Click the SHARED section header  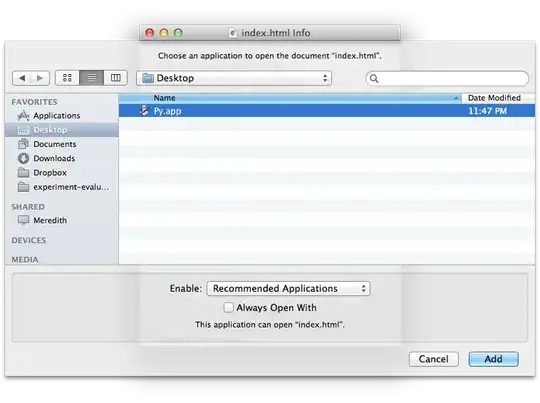[x=28, y=207]
